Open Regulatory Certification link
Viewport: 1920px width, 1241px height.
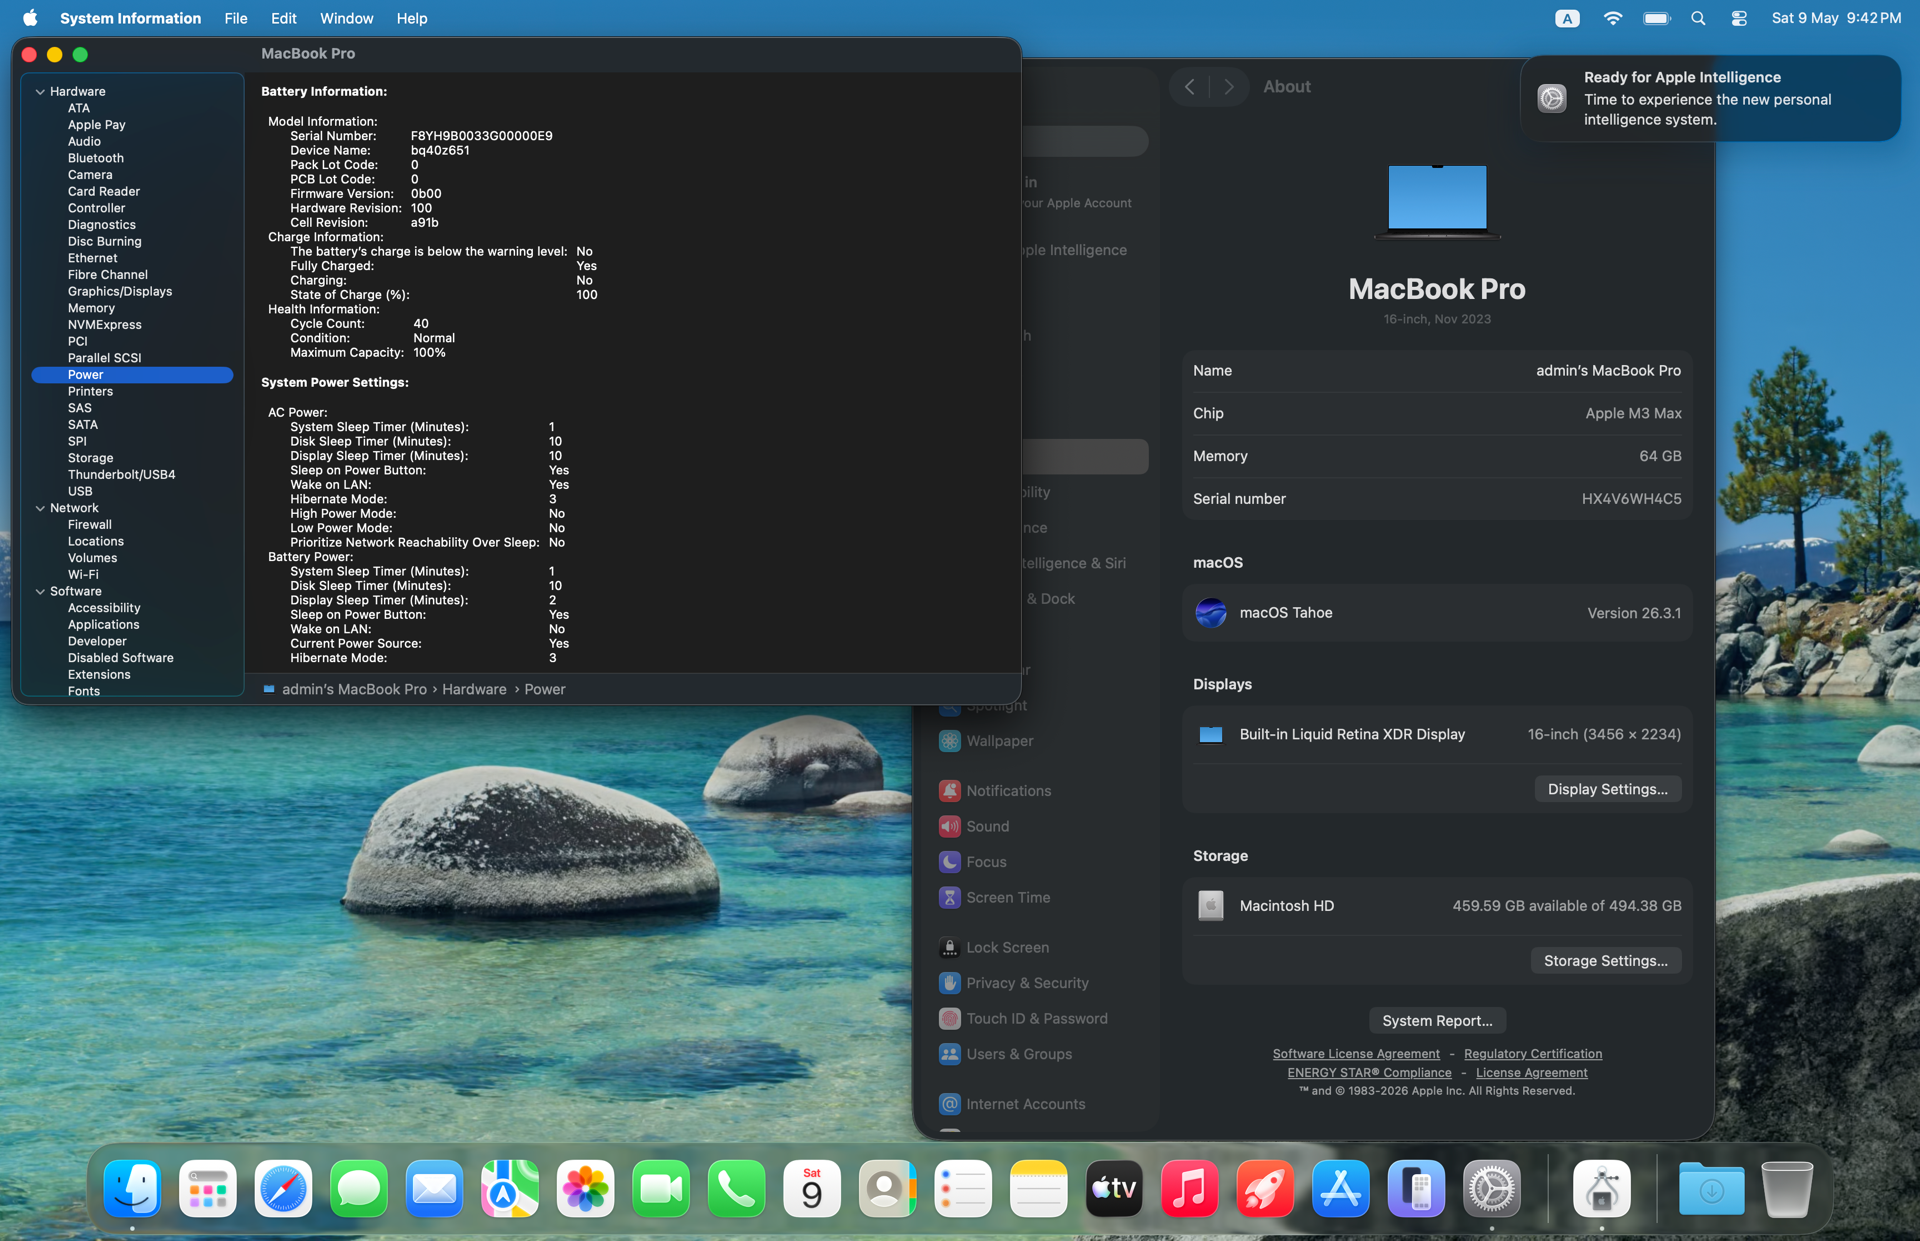point(1533,1054)
